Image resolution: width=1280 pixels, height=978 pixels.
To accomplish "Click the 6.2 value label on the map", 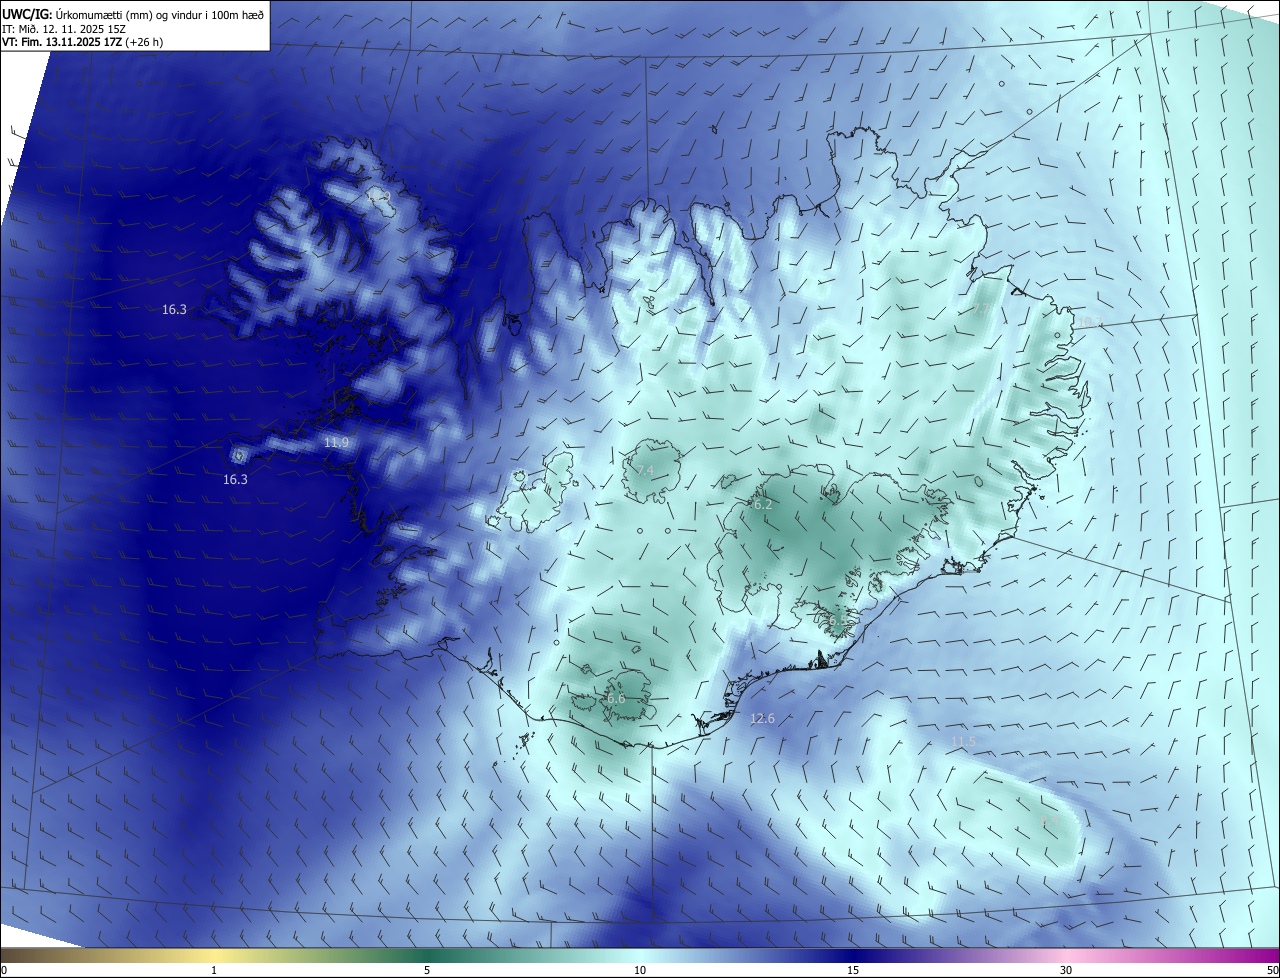I will click(762, 505).
